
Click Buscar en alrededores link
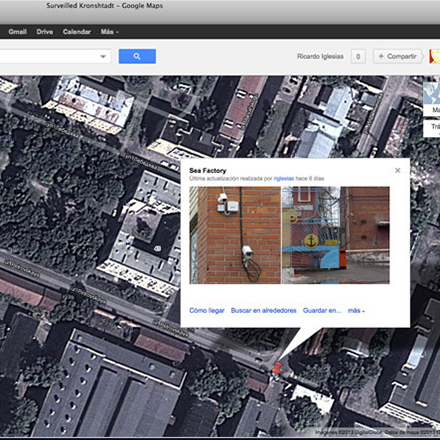pos(264,310)
